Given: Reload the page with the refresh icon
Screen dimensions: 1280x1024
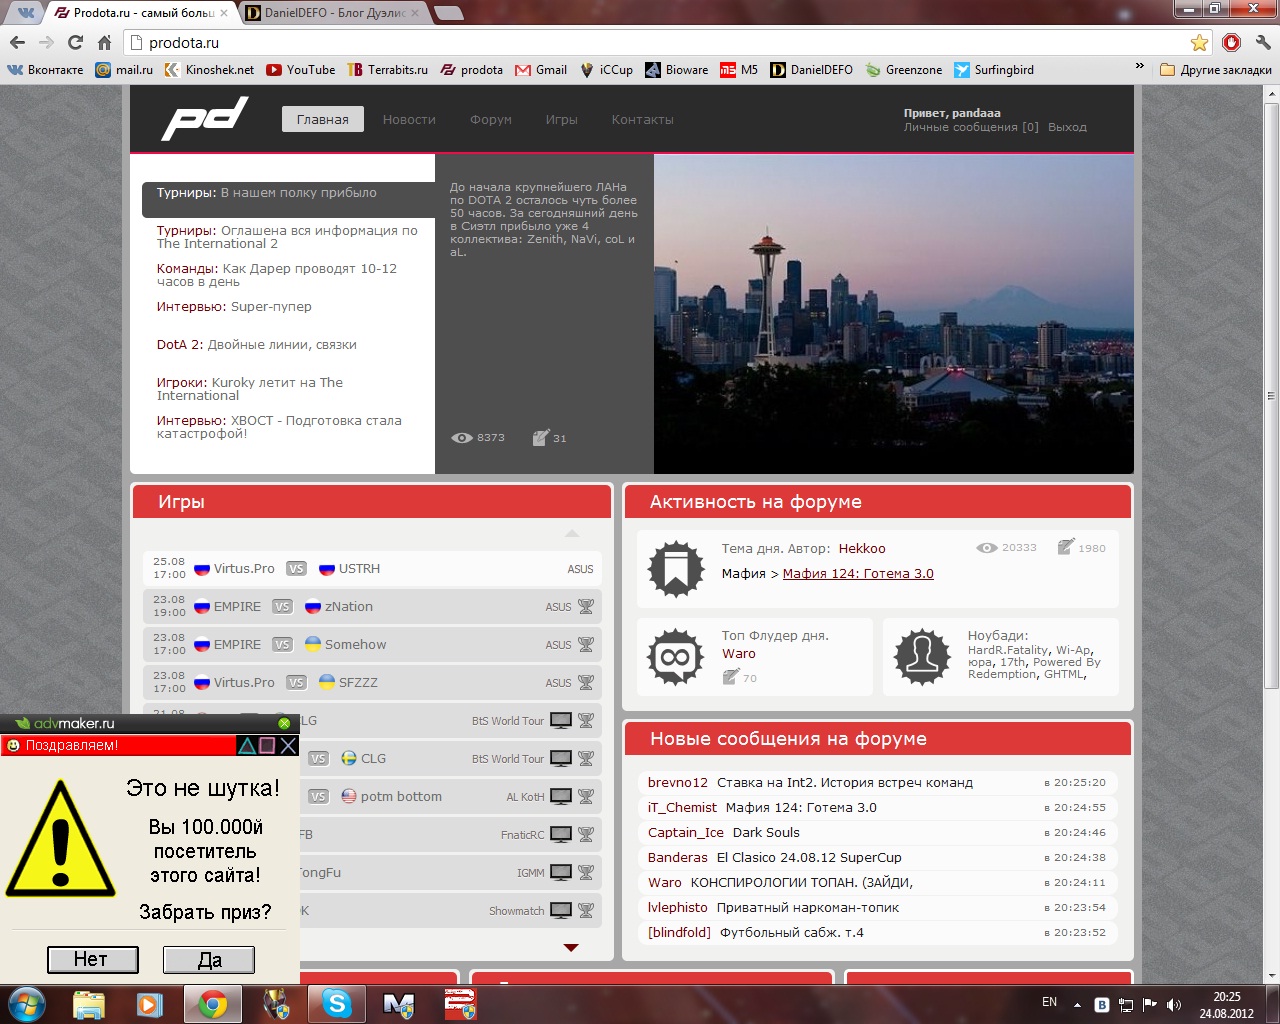Looking at the screenshot, I should click(75, 42).
